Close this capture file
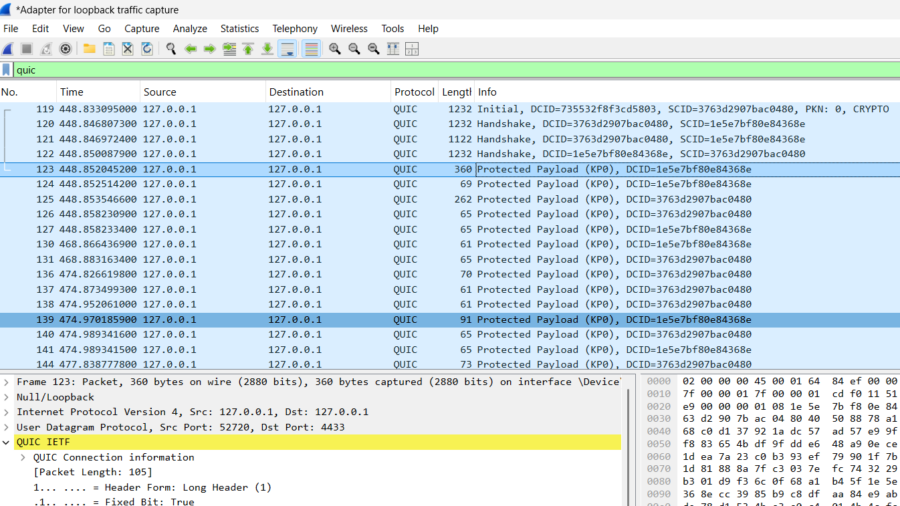 pos(127,49)
